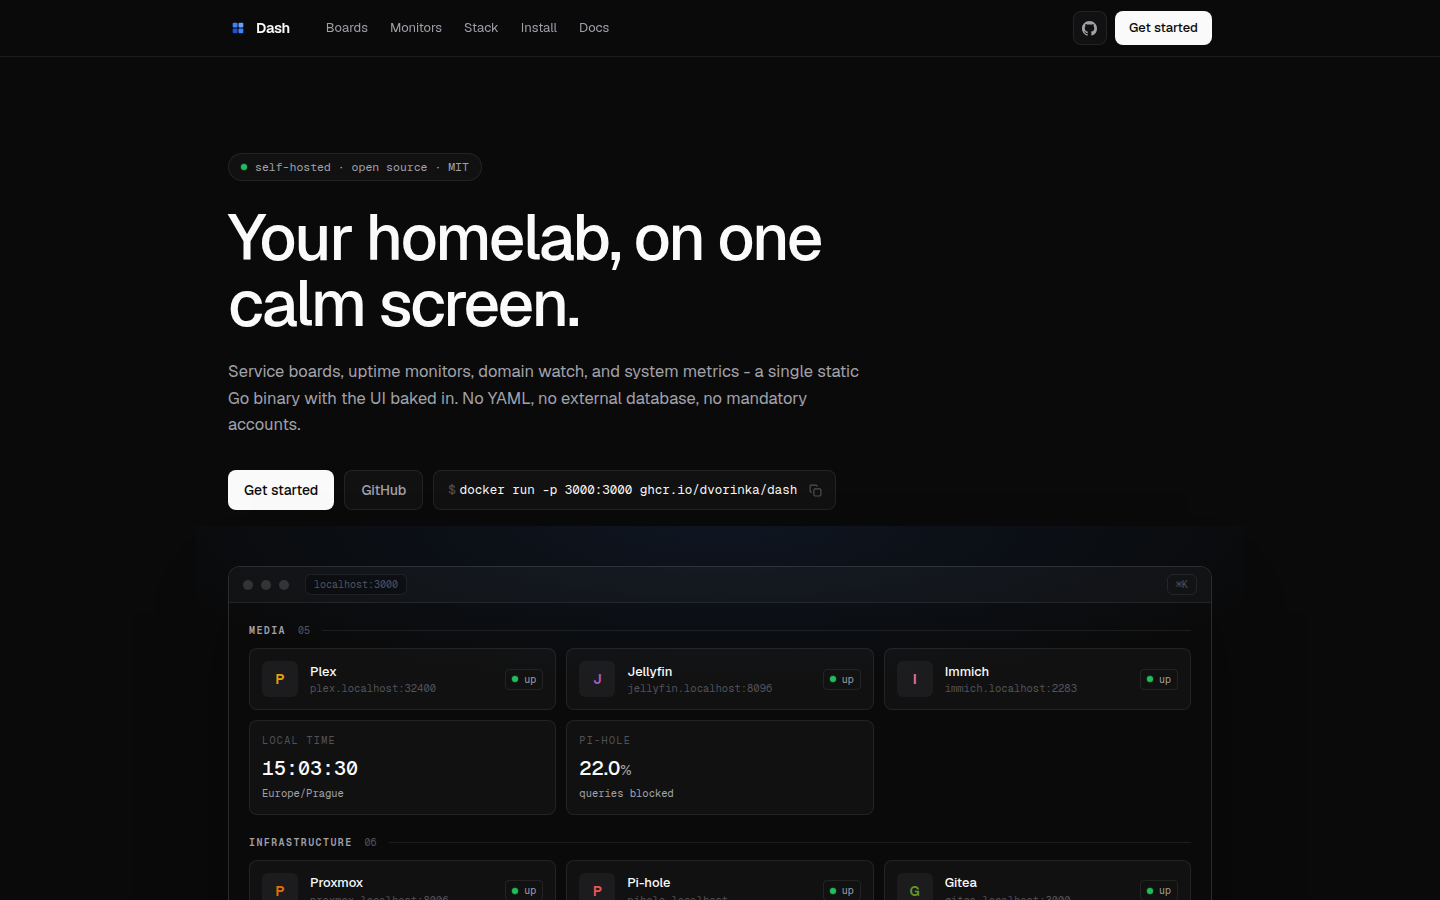Viewport: 1440px width, 900px height.
Task: Select the Plex service card title
Action: [323, 671]
